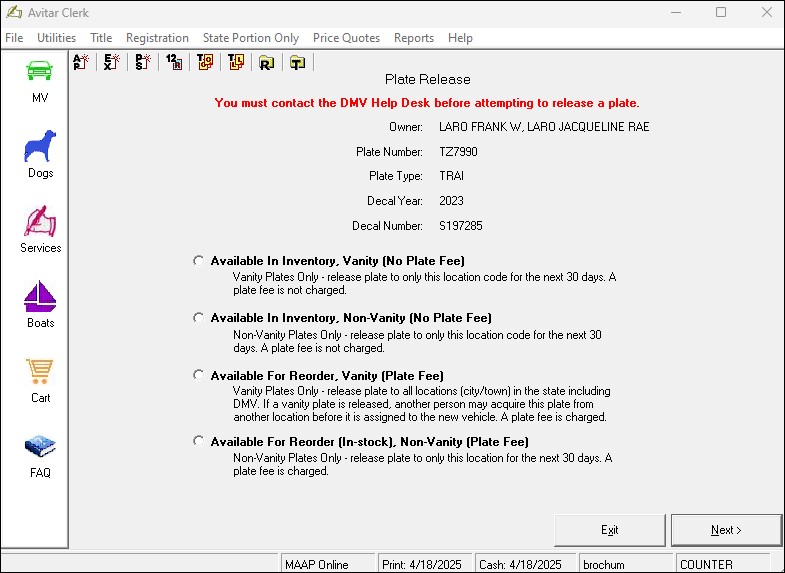Click the Exit button
The image size is (785, 573).
click(x=609, y=530)
